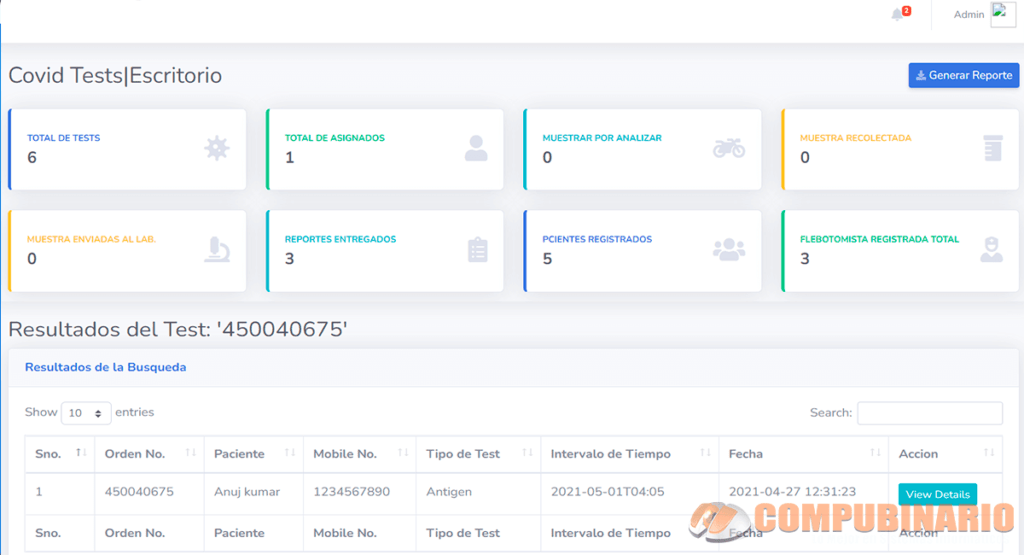Sort table by Mobile No. column arrows
This screenshot has height=555, width=1024.
(403, 452)
